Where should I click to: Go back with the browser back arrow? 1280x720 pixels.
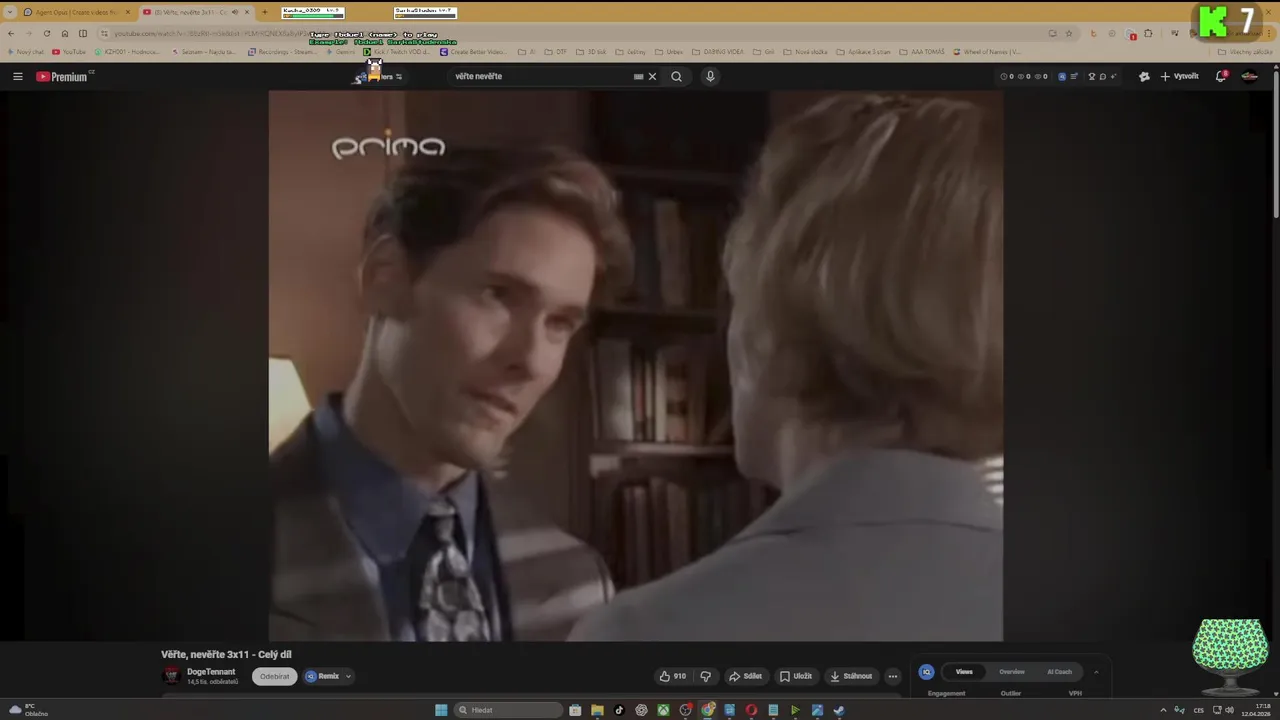click(11, 33)
